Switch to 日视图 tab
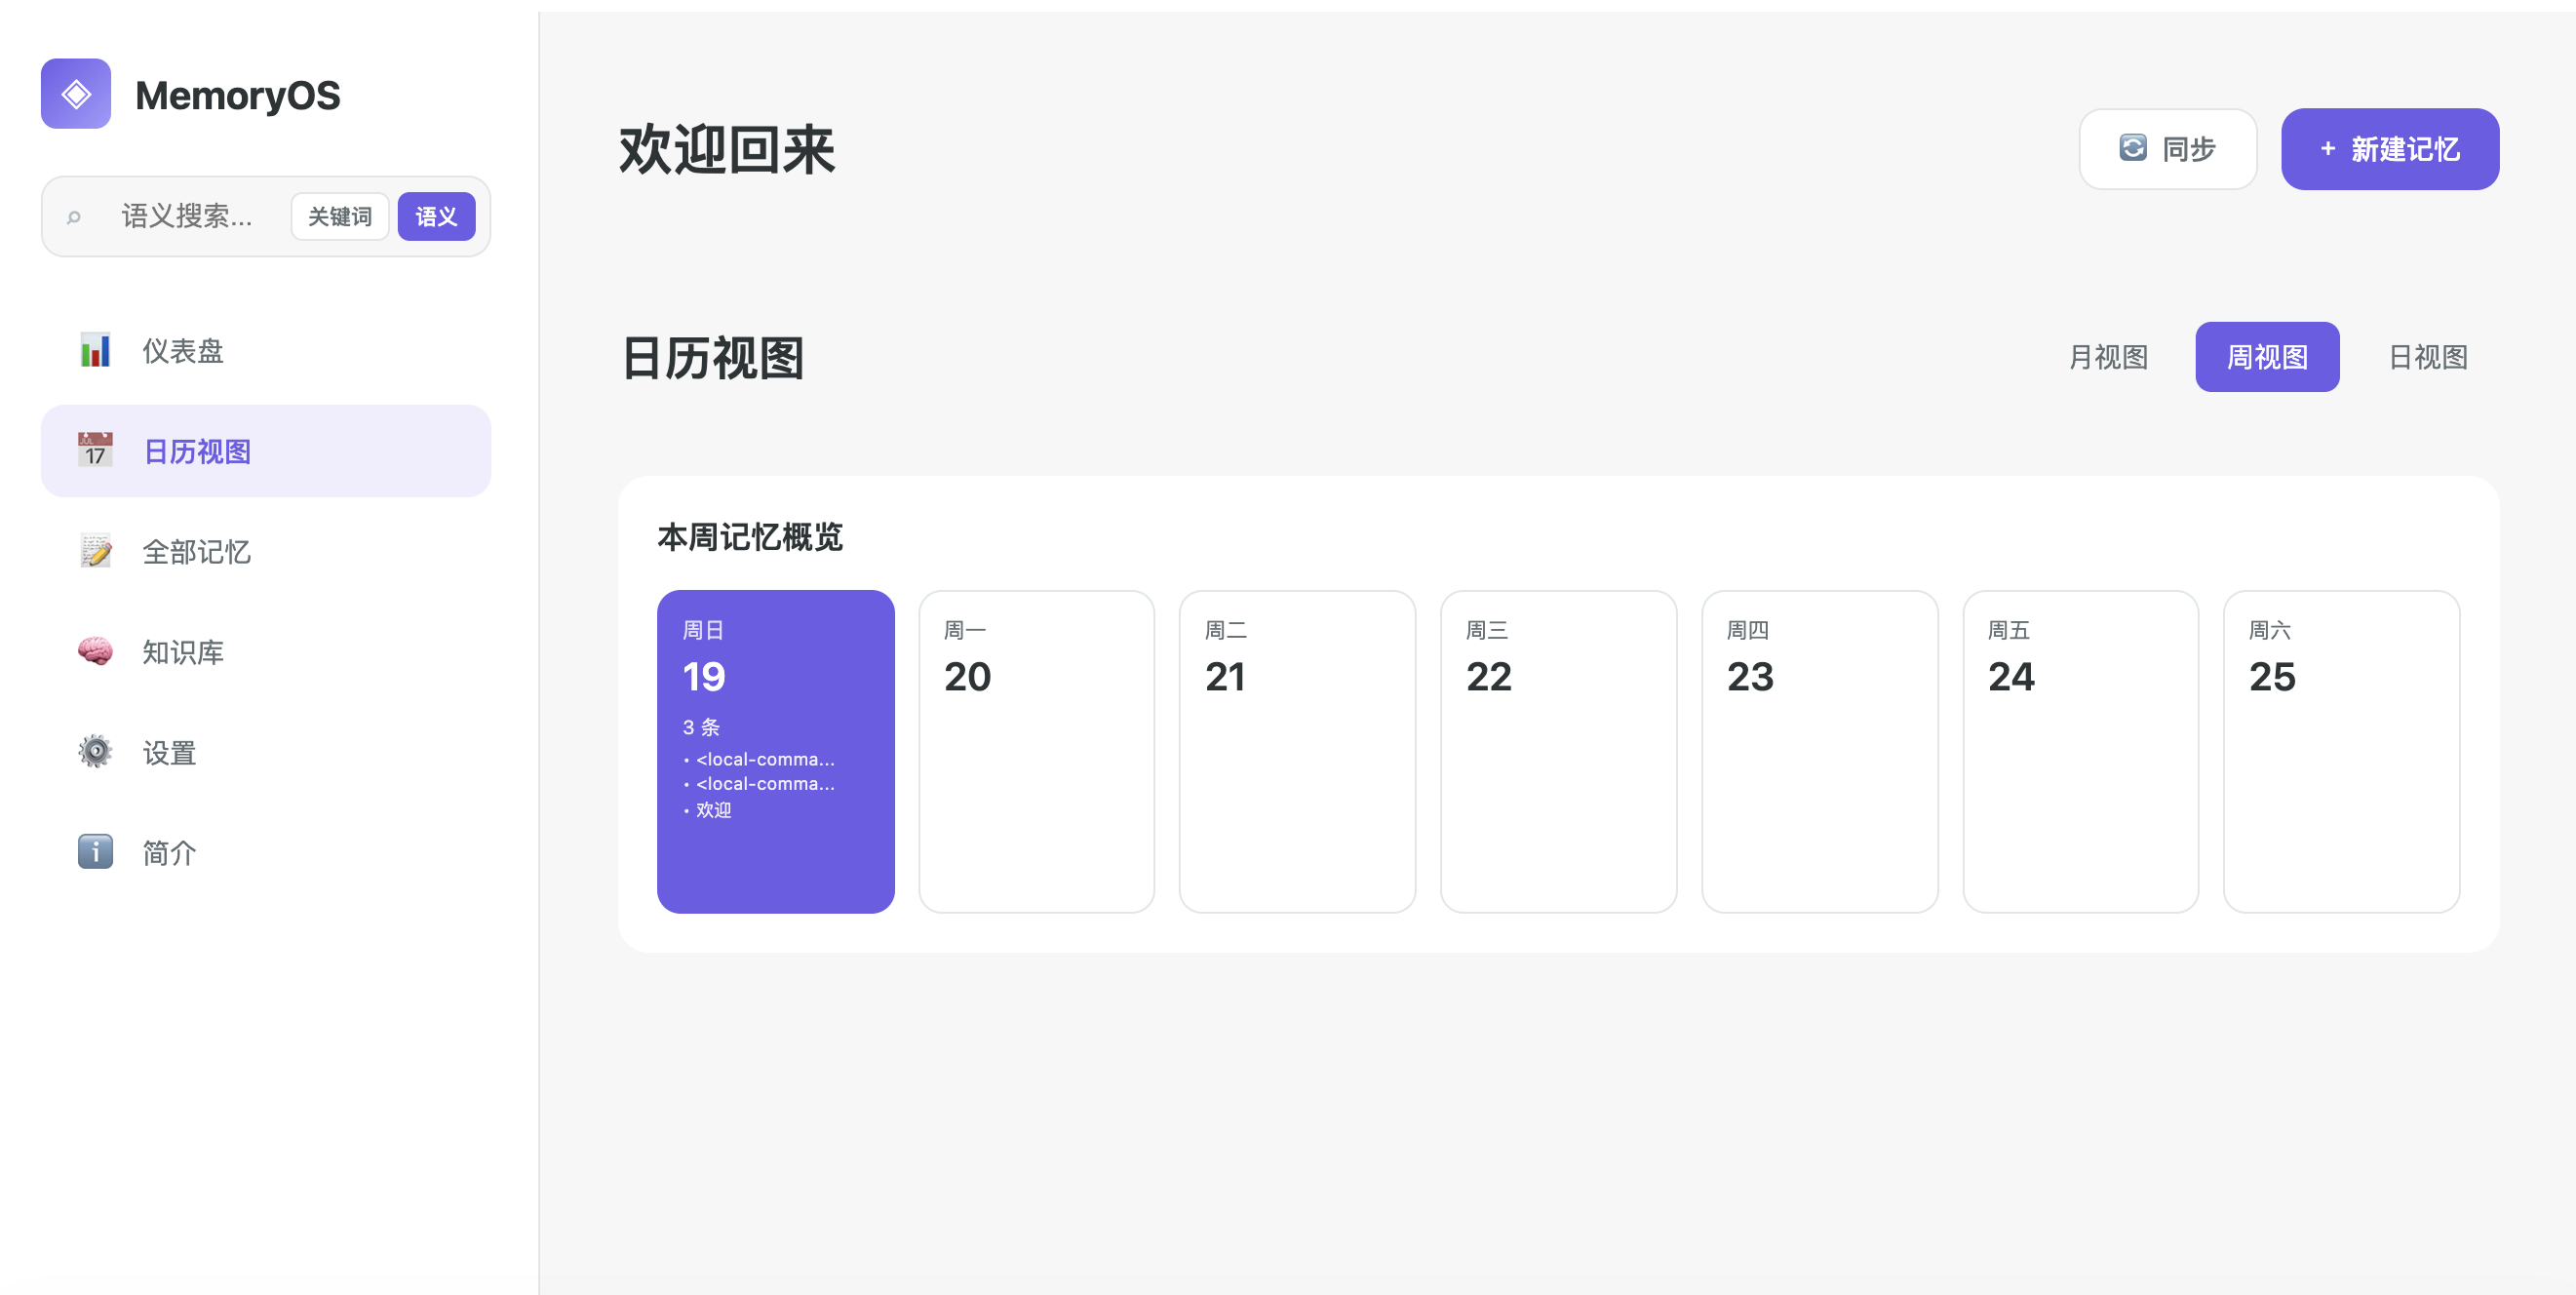 tap(2427, 357)
